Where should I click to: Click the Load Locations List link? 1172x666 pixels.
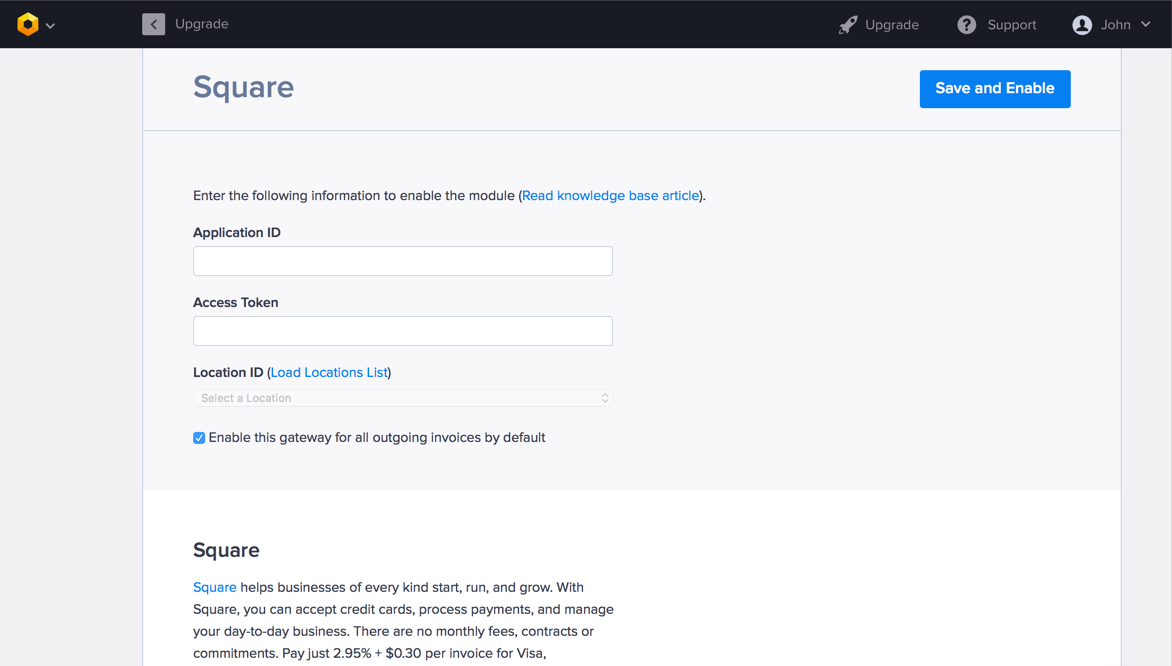pos(329,372)
